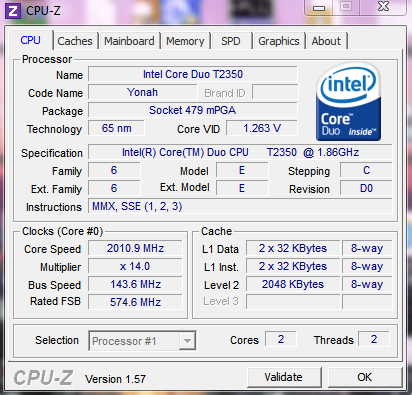
Task: Click the Package value Socket 479 mPGA
Action: click(193, 110)
